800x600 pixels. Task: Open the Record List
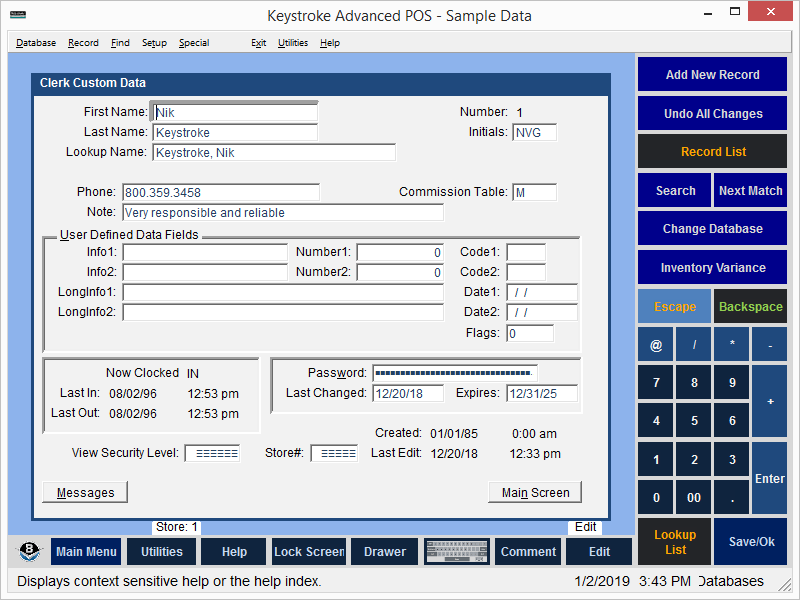coord(712,152)
